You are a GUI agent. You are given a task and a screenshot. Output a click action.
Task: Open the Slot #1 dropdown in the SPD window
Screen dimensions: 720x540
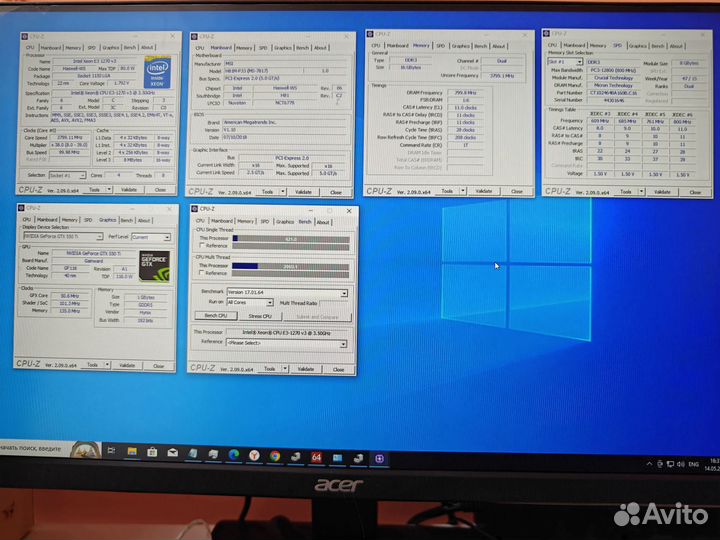[579, 62]
